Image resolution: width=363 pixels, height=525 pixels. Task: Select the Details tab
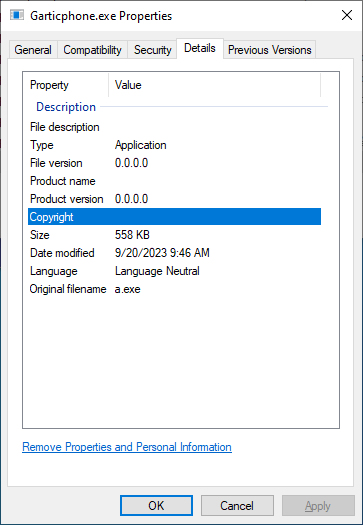200,49
